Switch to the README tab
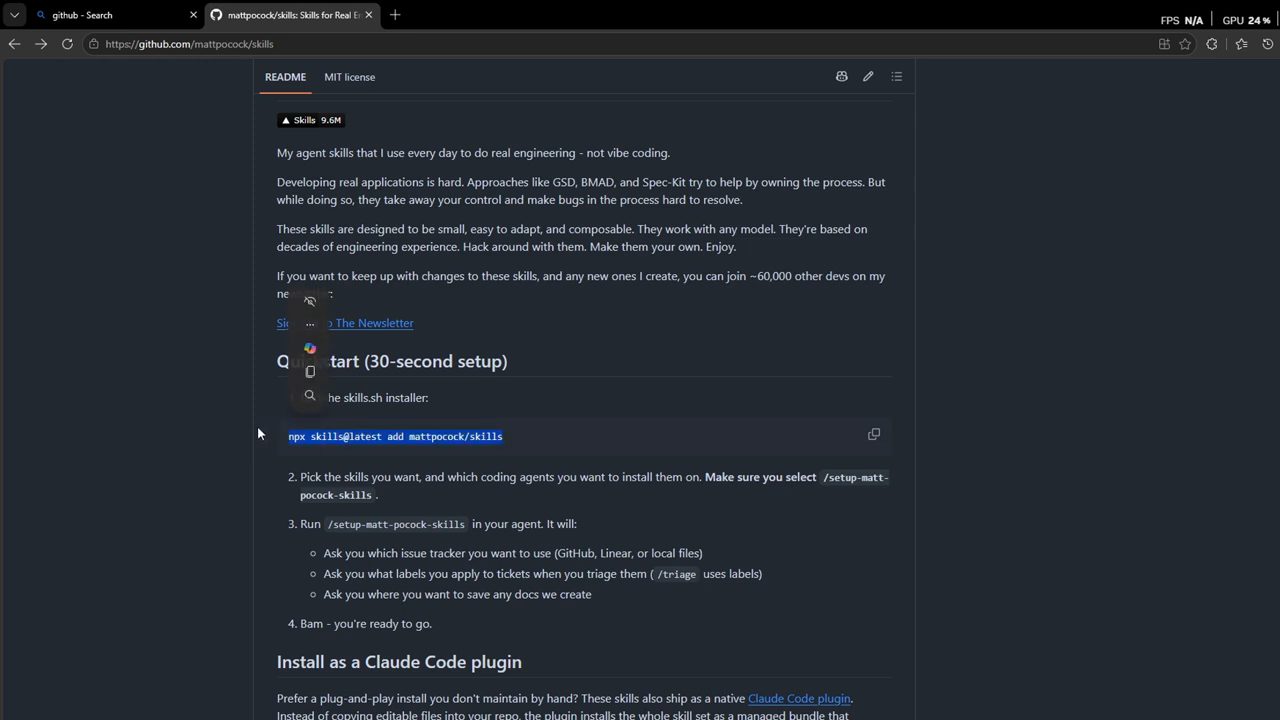Viewport: 1280px width, 720px height. [285, 77]
